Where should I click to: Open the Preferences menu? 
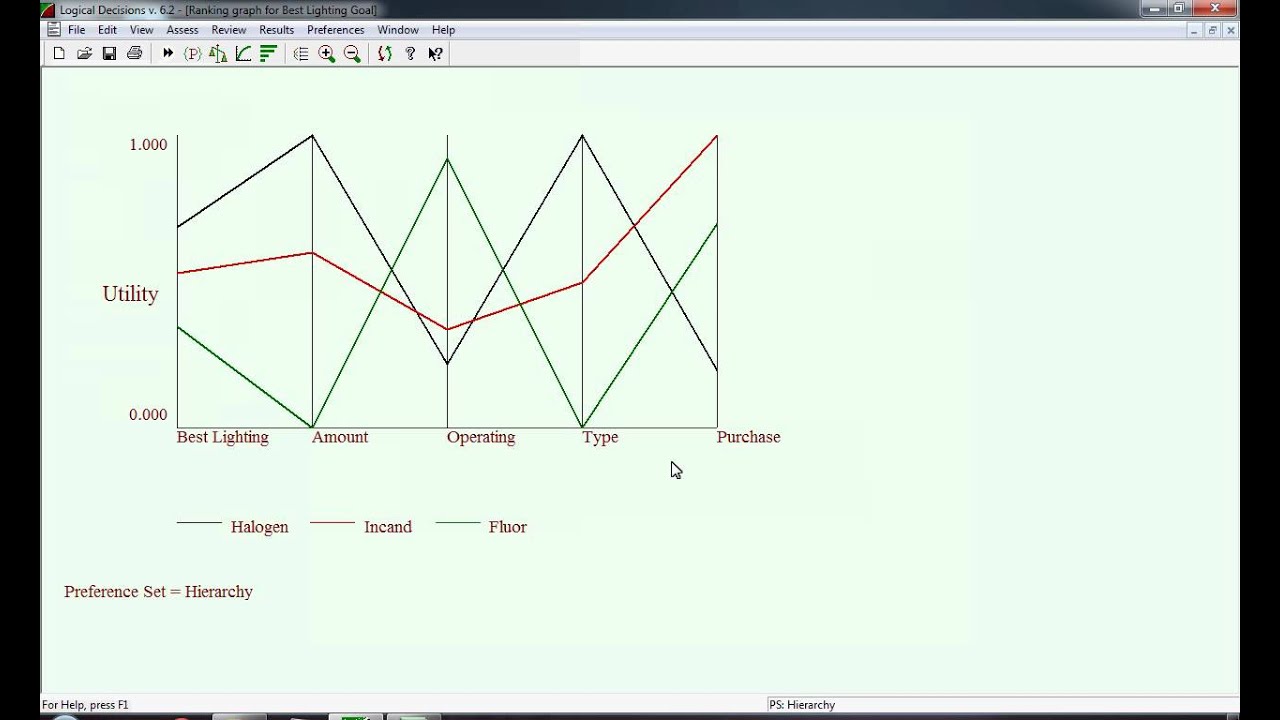pyautogui.click(x=336, y=30)
